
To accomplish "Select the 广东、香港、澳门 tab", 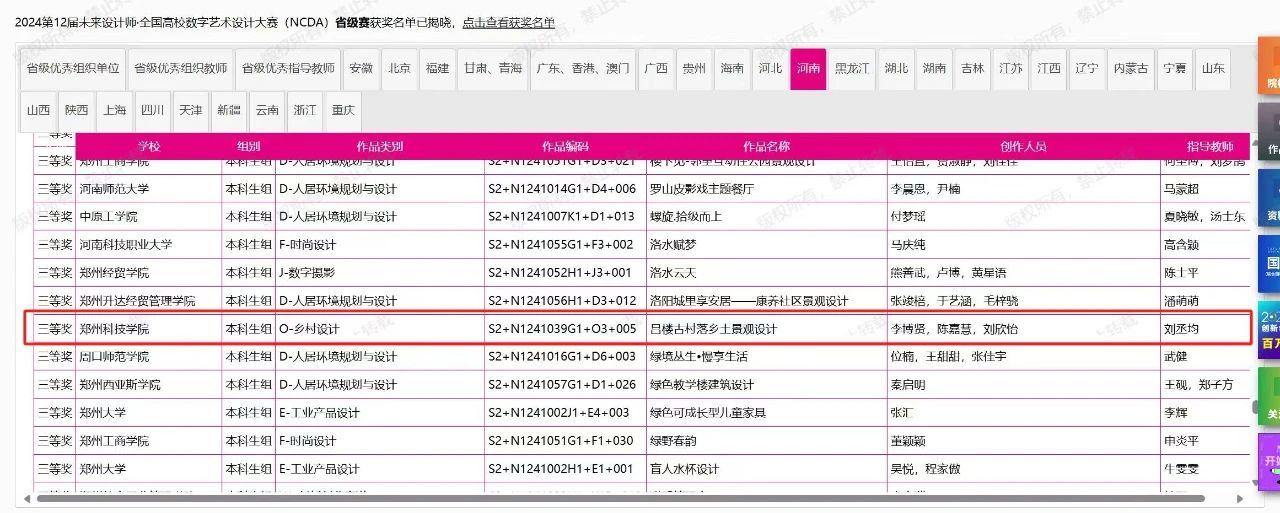I will [583, 69].
